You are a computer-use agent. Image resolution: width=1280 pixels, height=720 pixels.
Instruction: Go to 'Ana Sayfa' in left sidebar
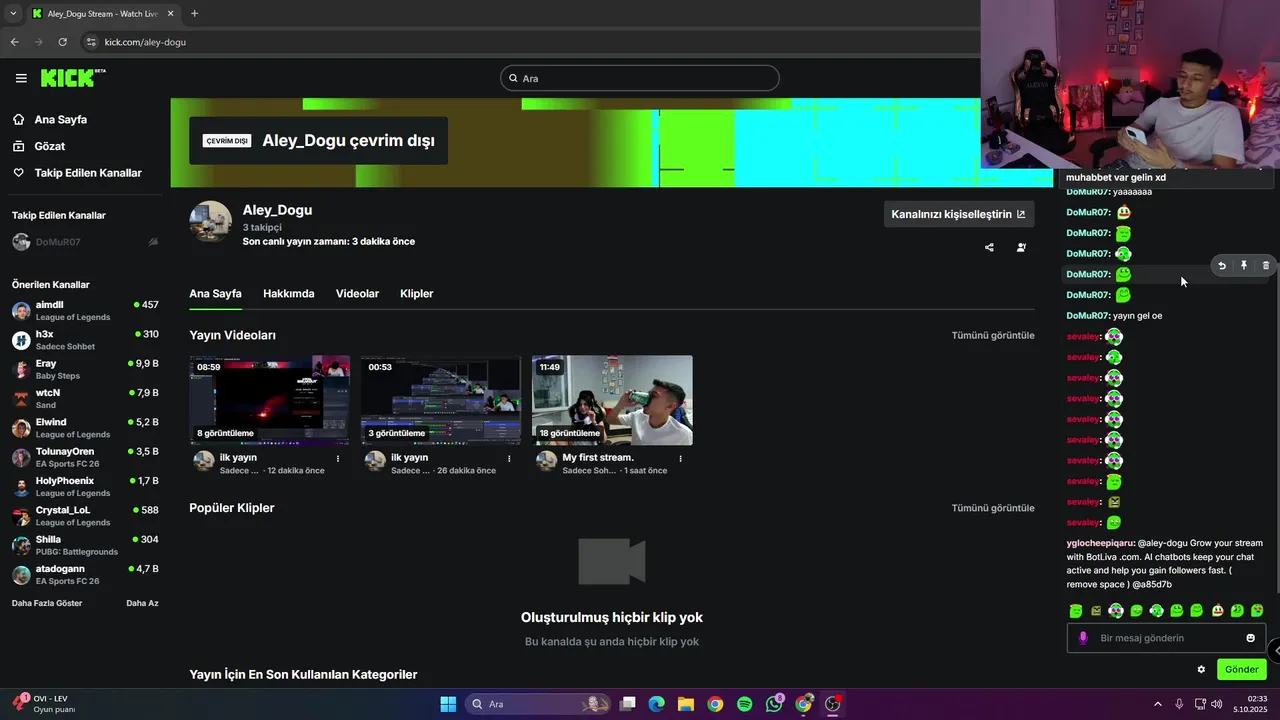click(x=60, y=119)
